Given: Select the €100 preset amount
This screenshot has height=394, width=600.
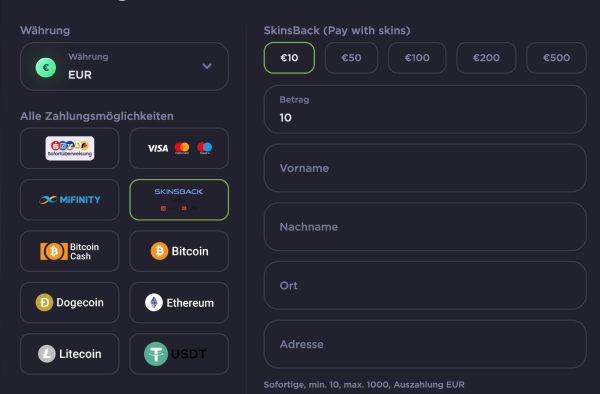Looking at the screenshot, I should coord(417,58).
